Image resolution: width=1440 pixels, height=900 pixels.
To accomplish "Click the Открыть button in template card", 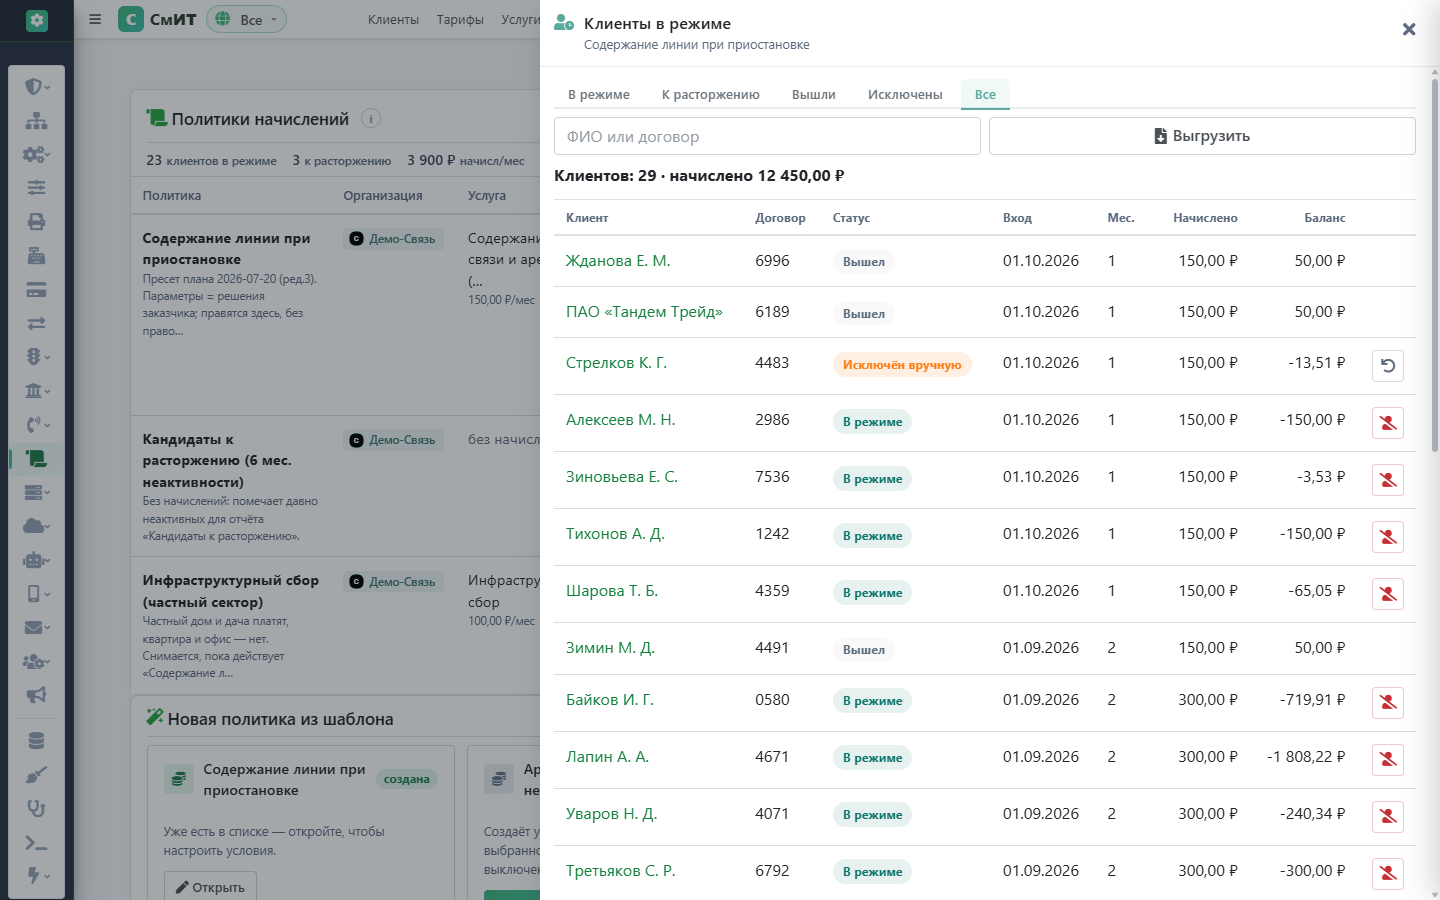I will 210,886.
